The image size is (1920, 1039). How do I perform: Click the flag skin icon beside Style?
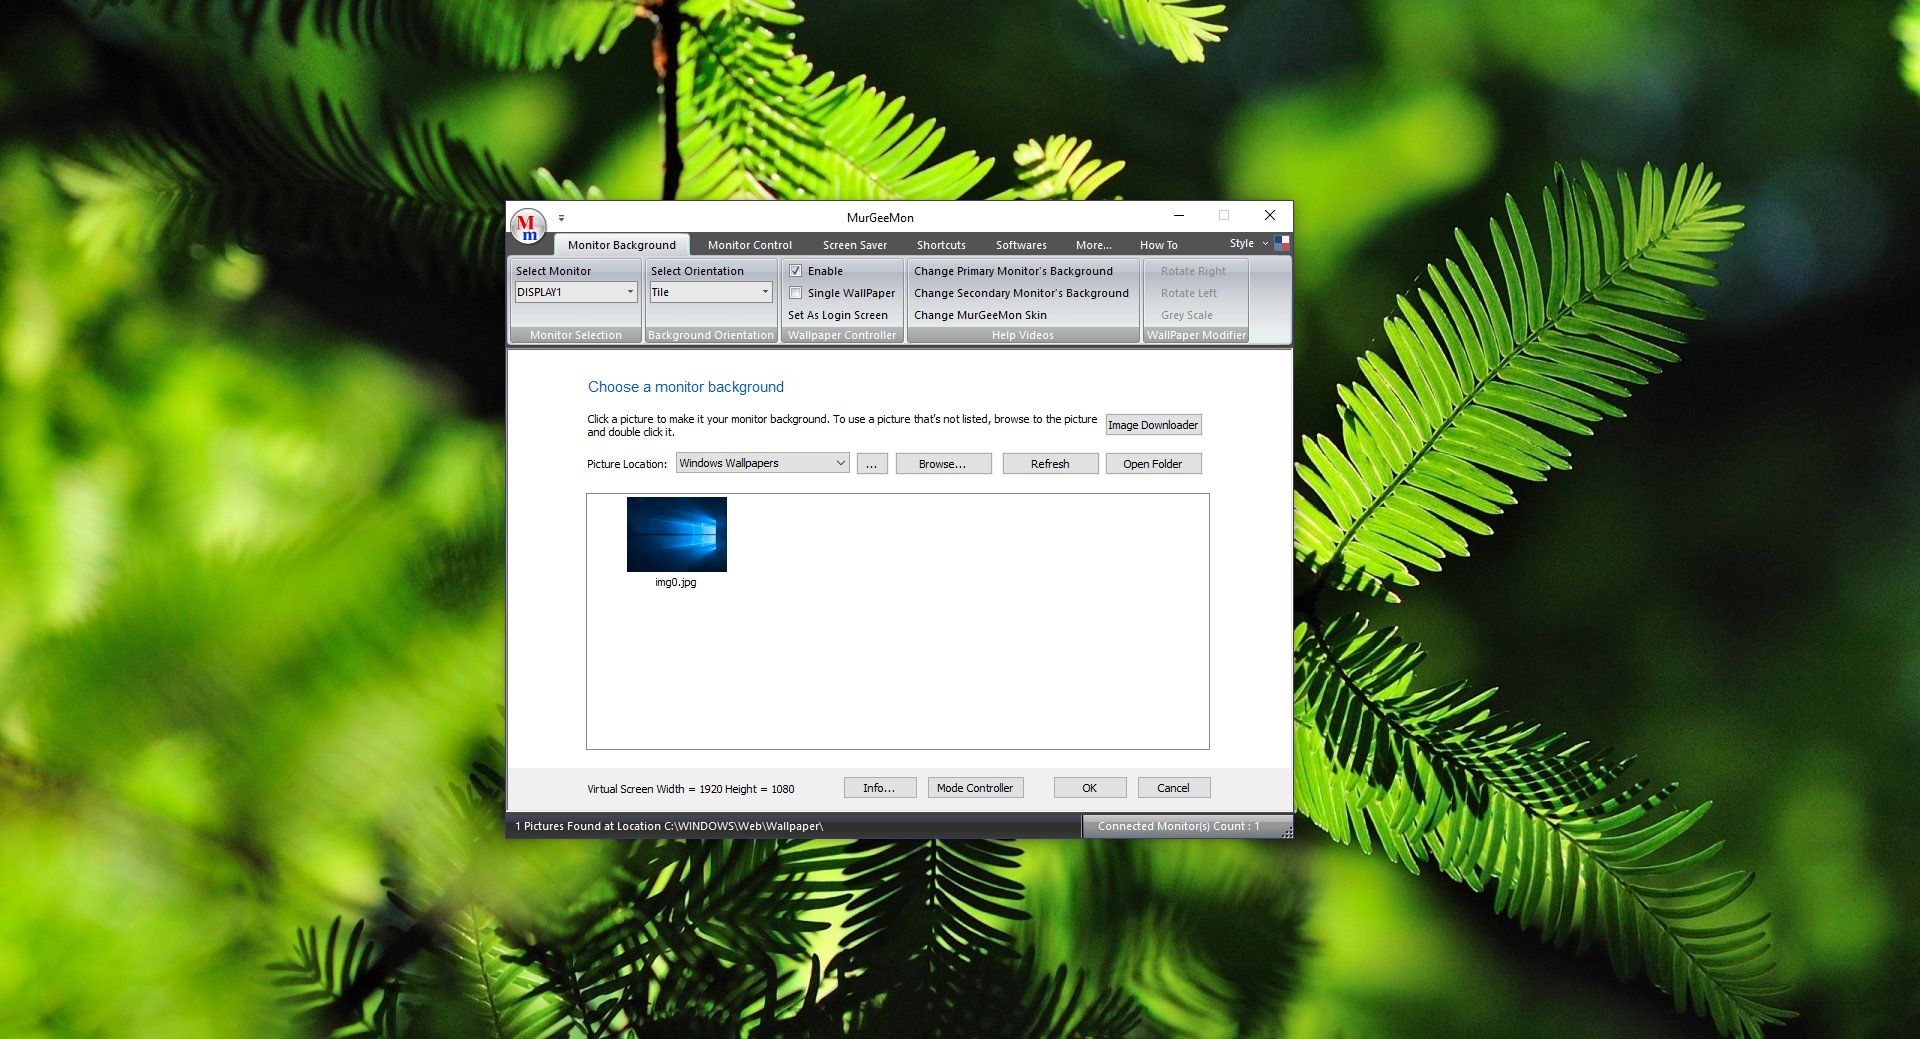click(x=1281, y=242)
